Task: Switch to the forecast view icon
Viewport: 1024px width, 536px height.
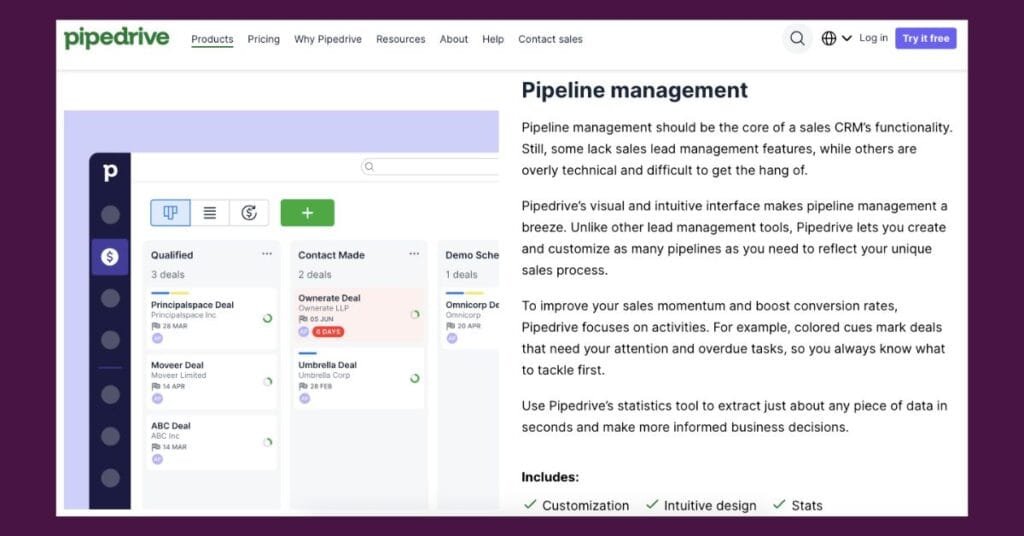Action: [x=249, y=213]
